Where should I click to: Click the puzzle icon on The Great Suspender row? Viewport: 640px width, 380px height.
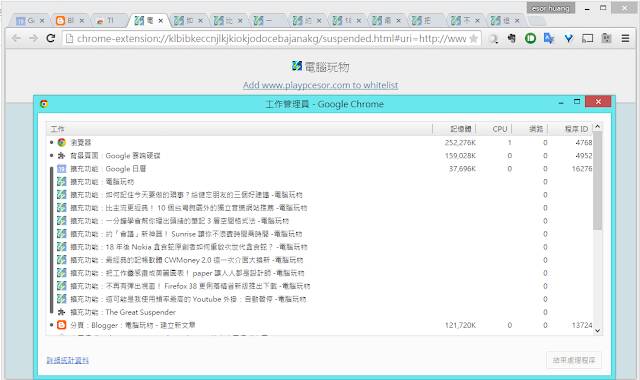click(x=62, y=312)
